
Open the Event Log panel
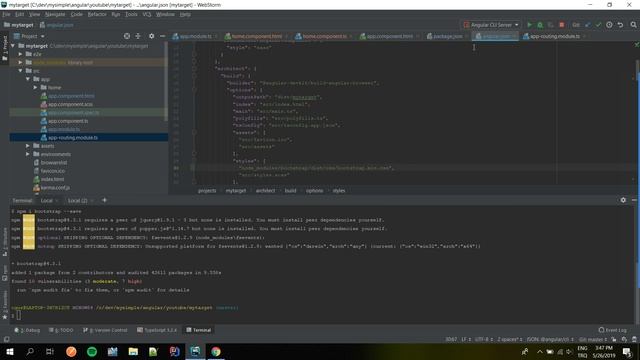(x=612, y=330)
